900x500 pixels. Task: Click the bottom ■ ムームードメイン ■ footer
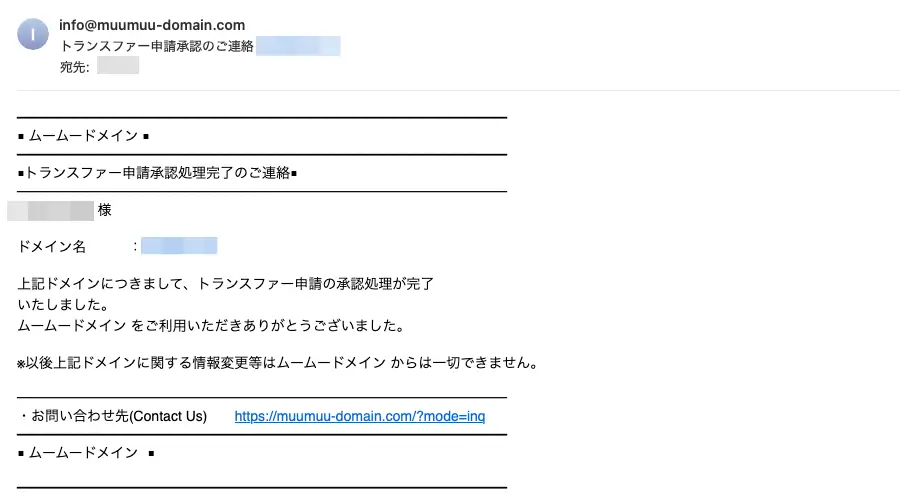pos(86,453)
